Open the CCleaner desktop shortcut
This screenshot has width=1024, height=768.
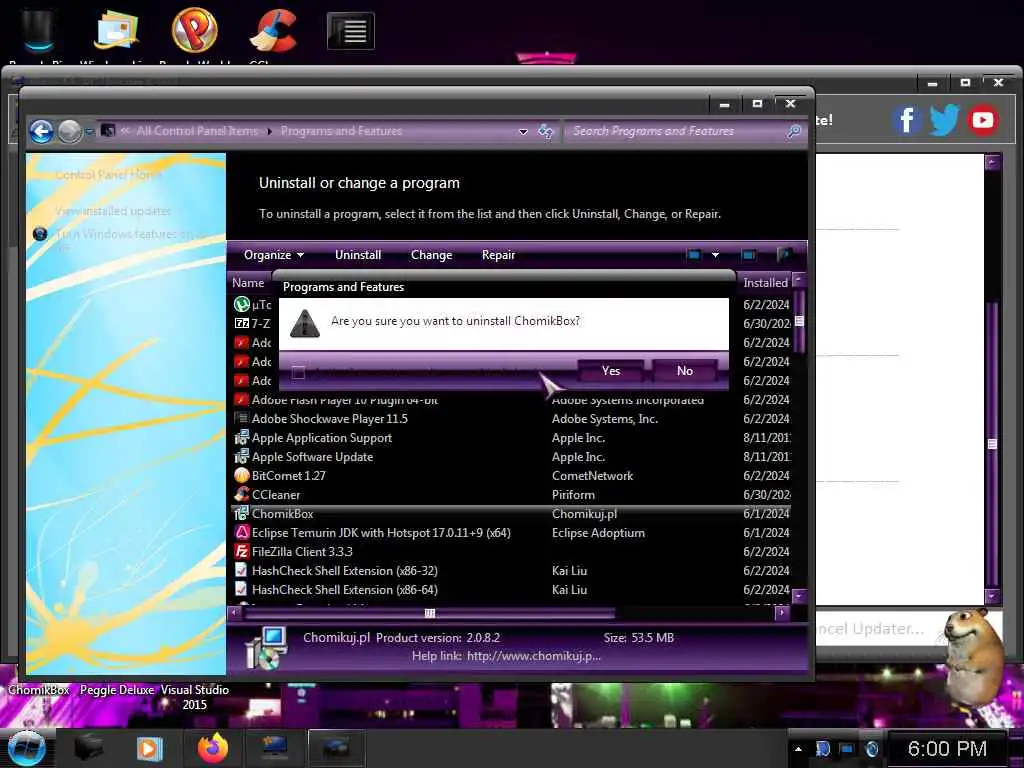[x=274, y=31]
